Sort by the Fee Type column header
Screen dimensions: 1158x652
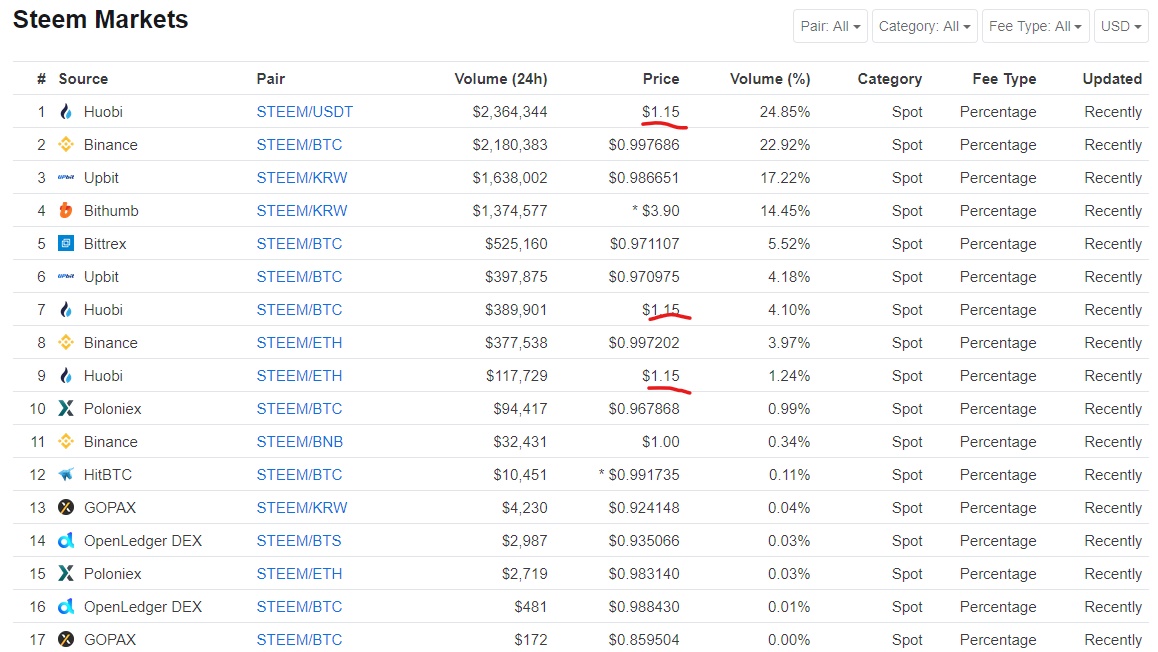pos(1004,78)
